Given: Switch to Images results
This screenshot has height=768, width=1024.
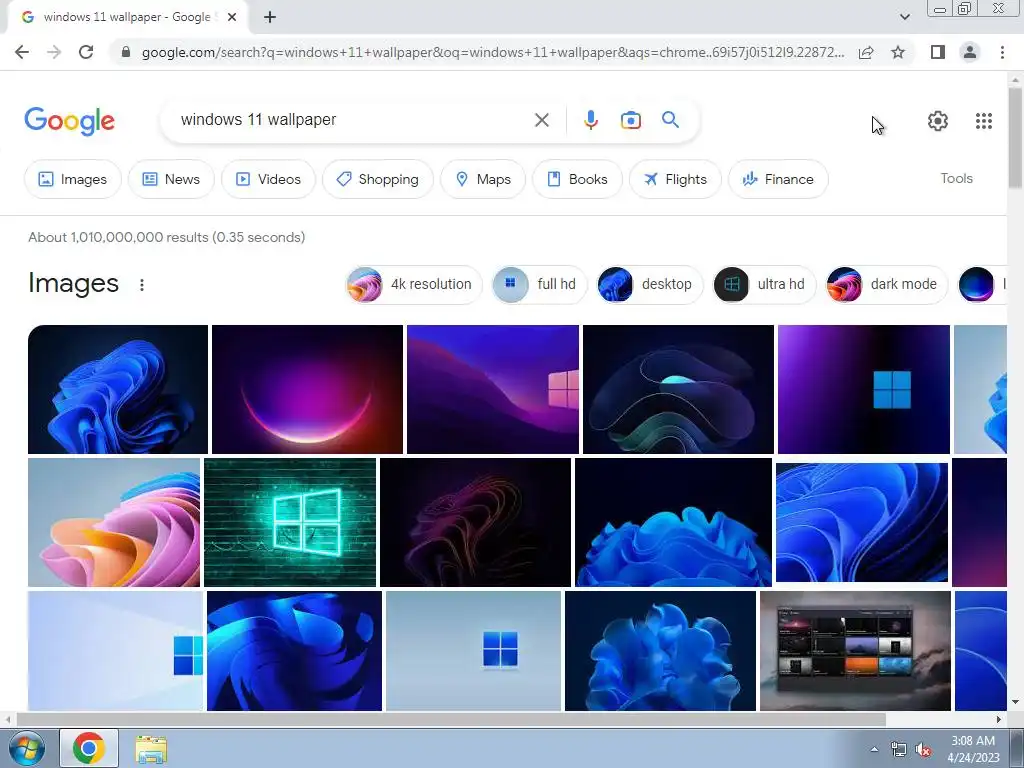Looking at the screenshot, I should [72, 179].
